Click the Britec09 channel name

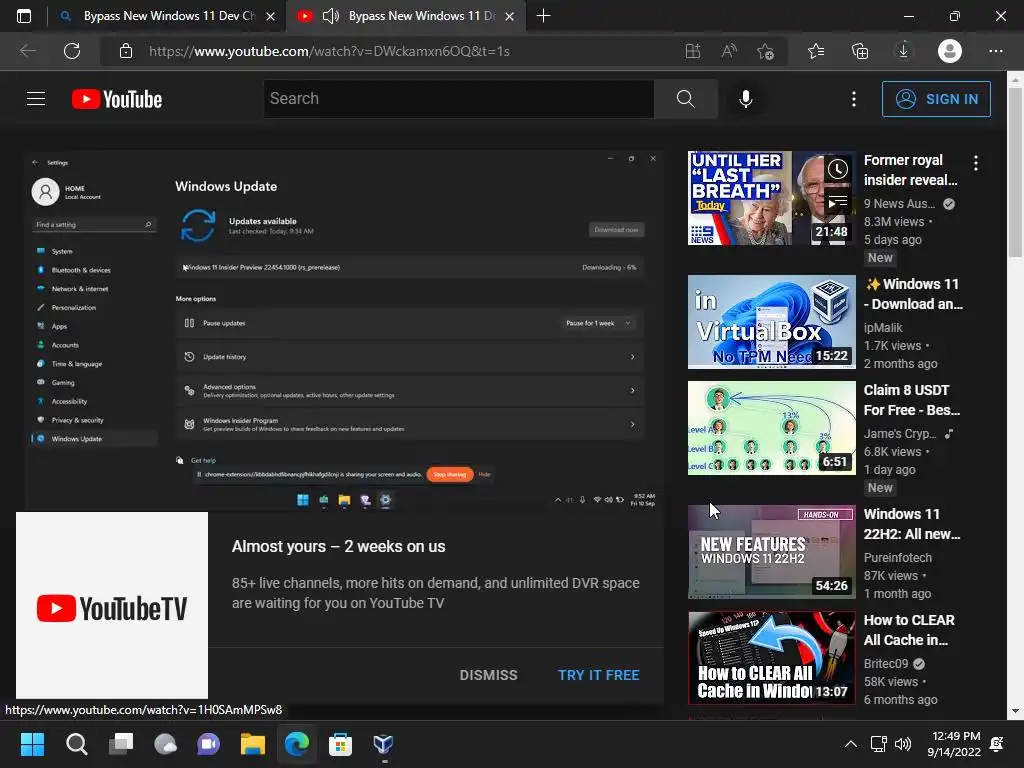click(x=886, y=664)
